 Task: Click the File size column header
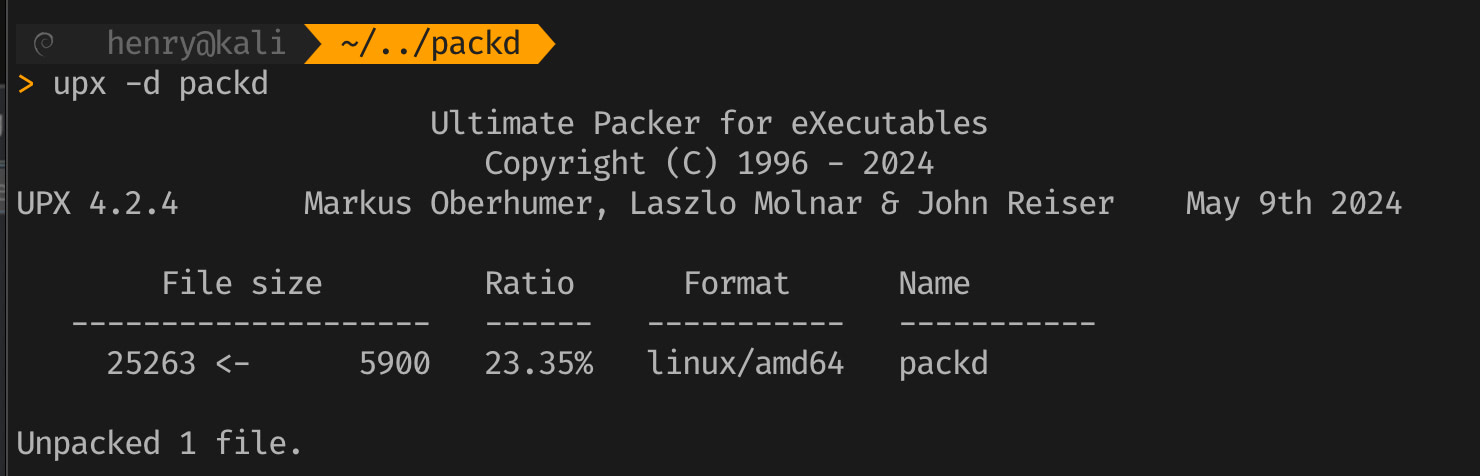coord(242,283)
